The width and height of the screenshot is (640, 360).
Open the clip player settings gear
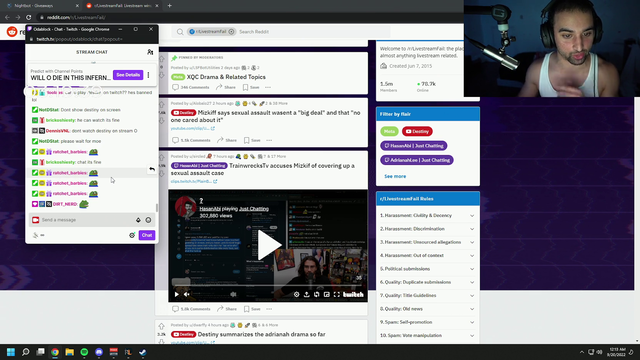coord(297,294)
